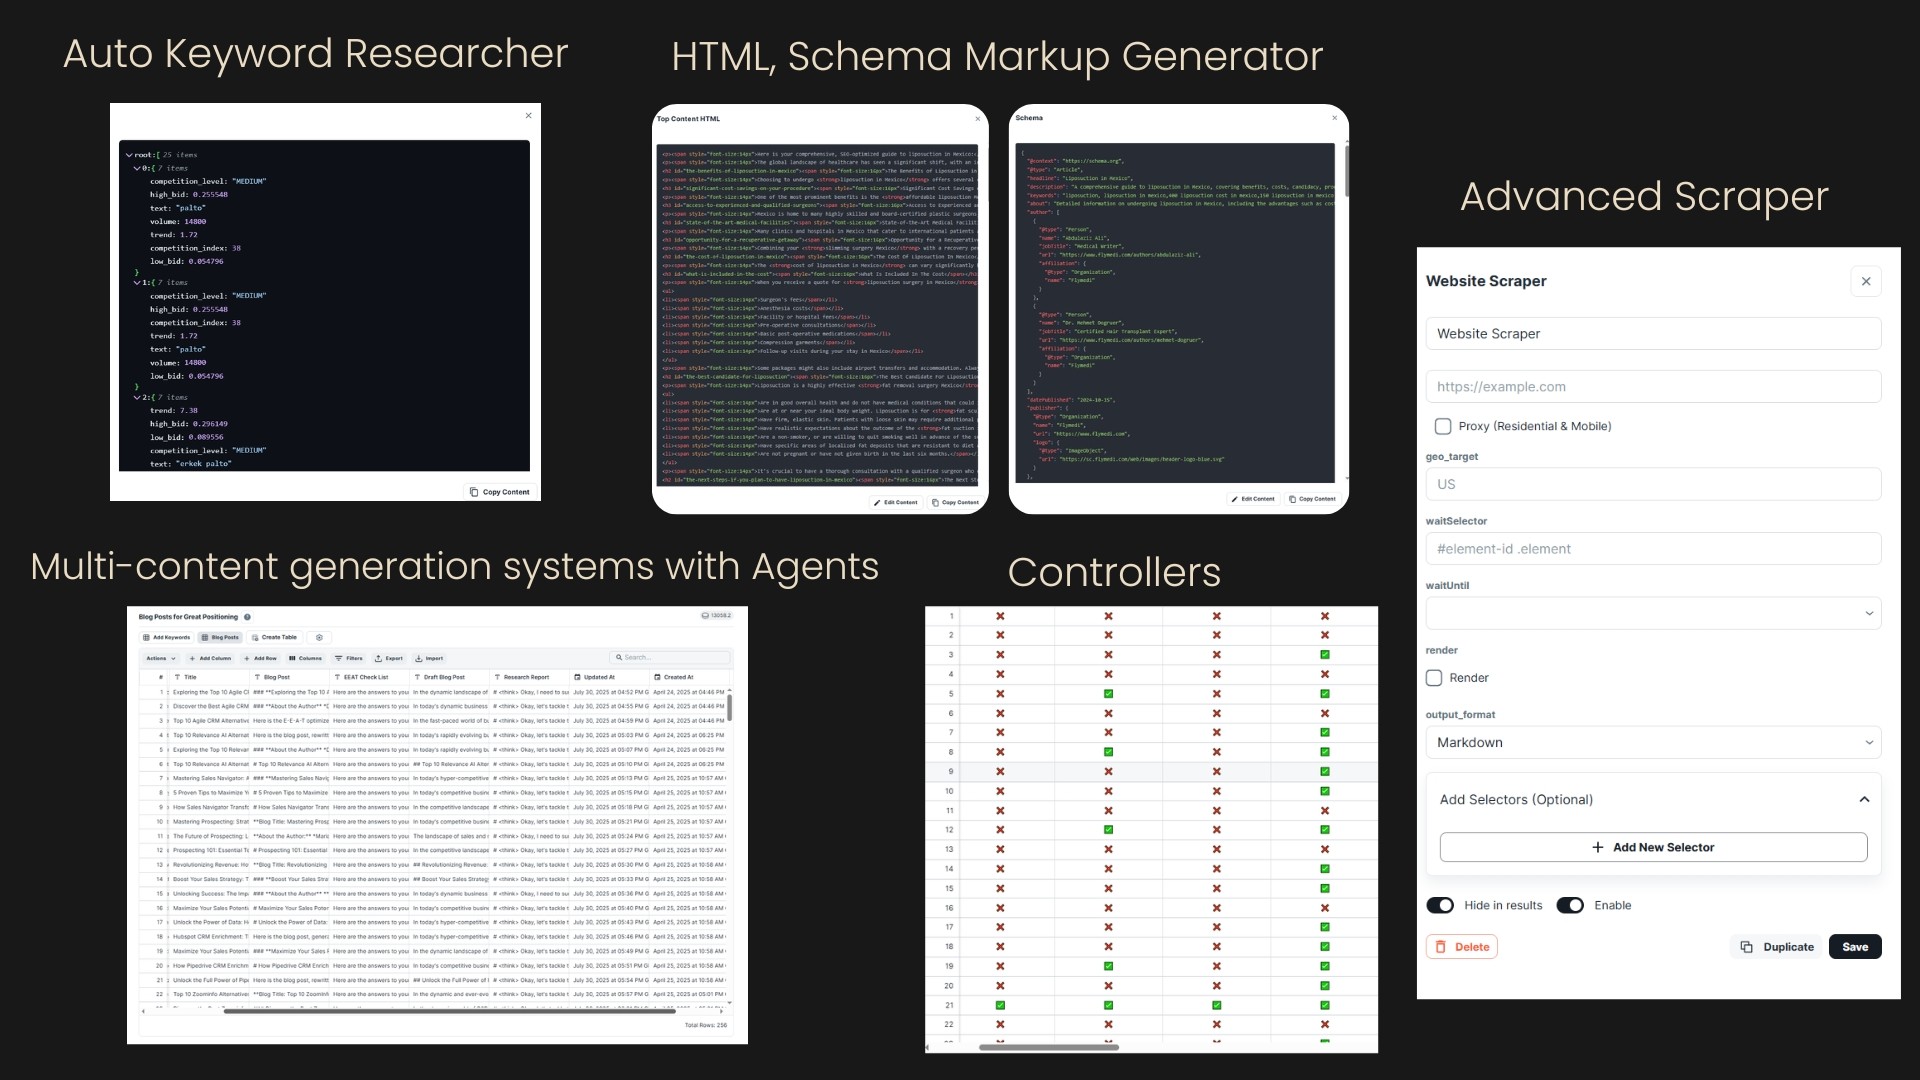
Task: Click the Save button
Action: tap(1854, 947)
